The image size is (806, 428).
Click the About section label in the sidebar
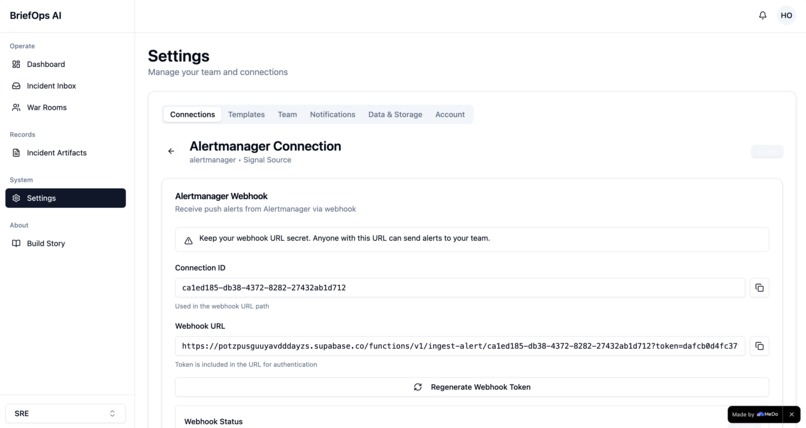(x=19, y=225)
